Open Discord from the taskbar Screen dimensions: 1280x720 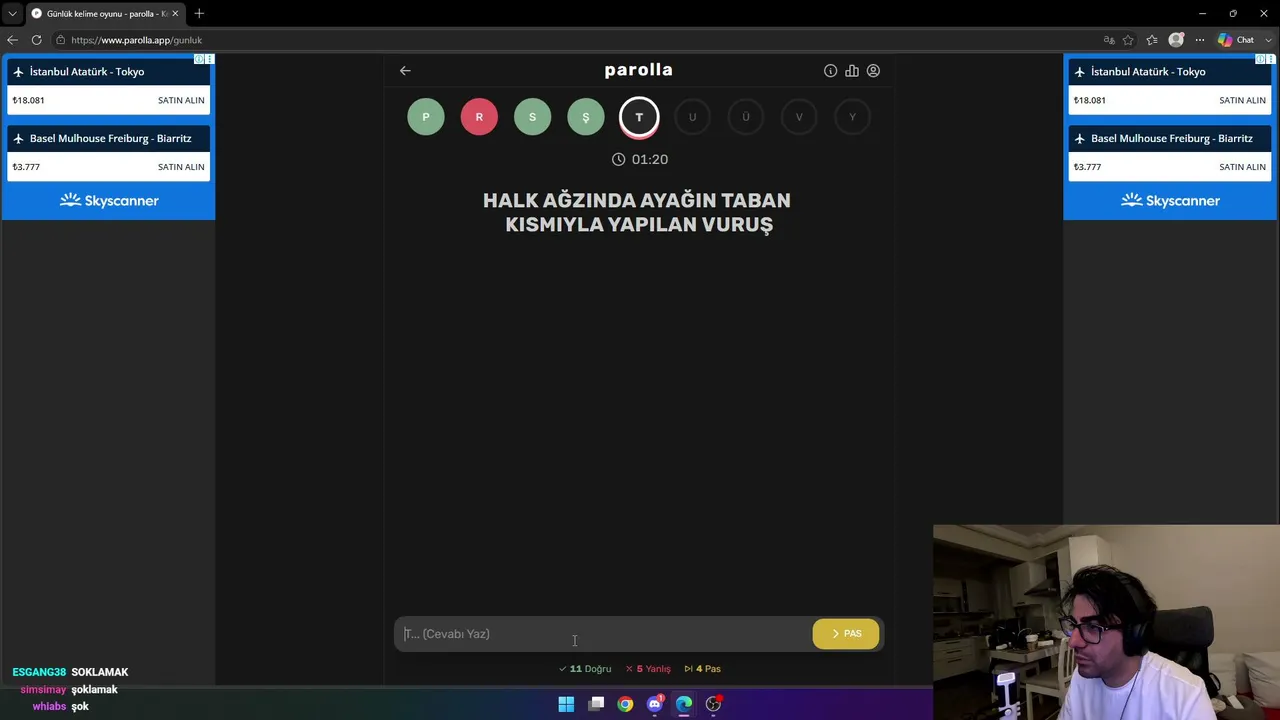click(x=655, y=704)
